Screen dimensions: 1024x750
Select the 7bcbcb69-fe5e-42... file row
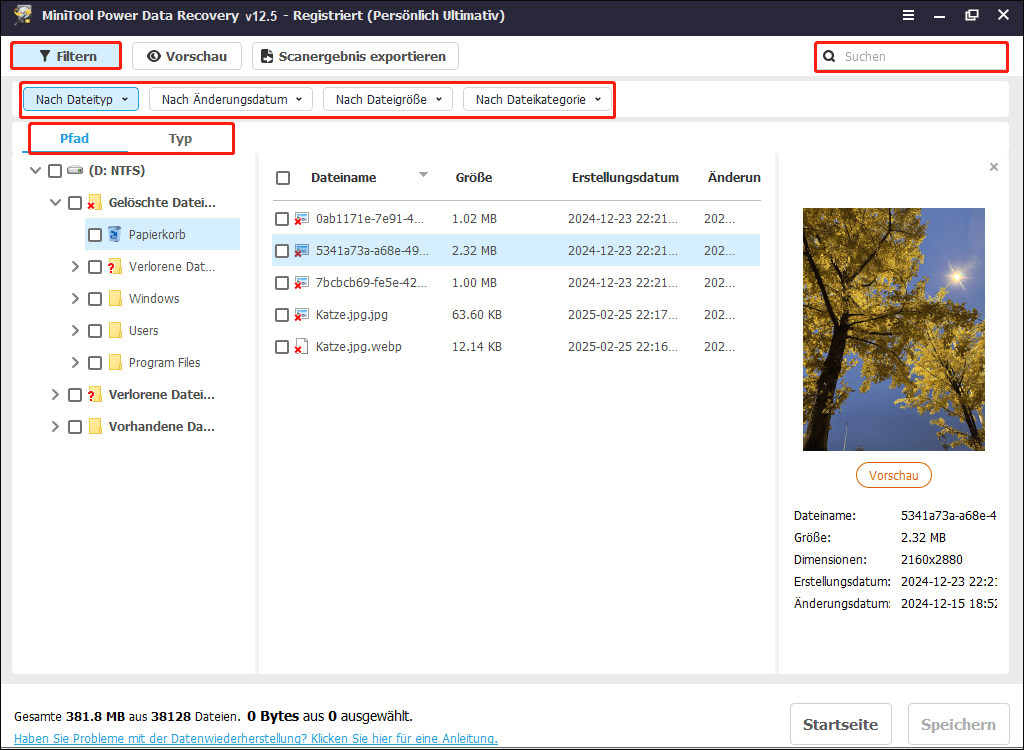coord(516,283)
